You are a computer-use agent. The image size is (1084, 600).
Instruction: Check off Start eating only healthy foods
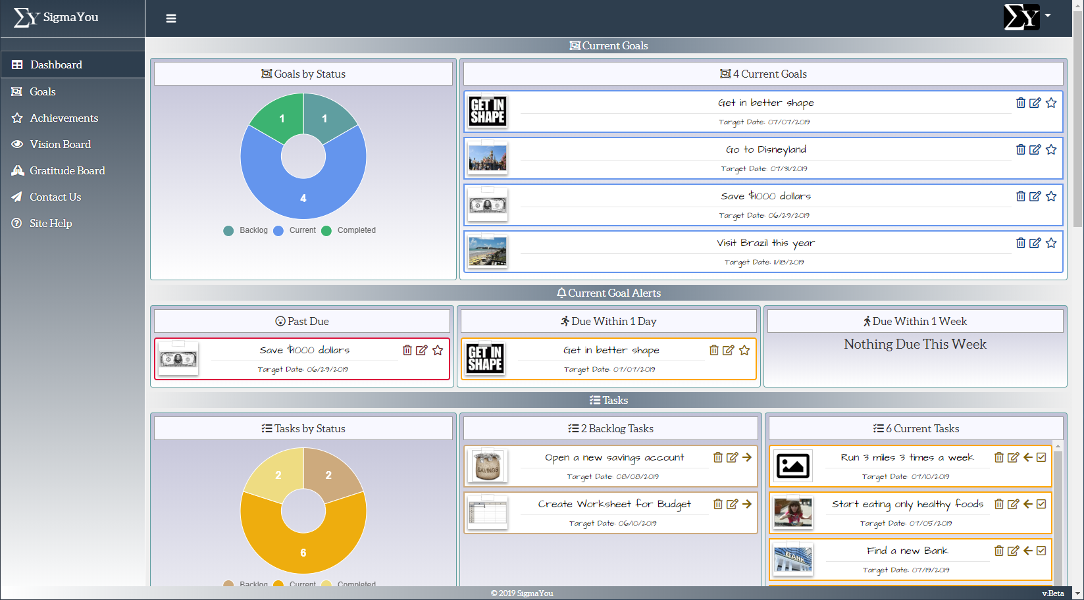tap(1042, 504)
